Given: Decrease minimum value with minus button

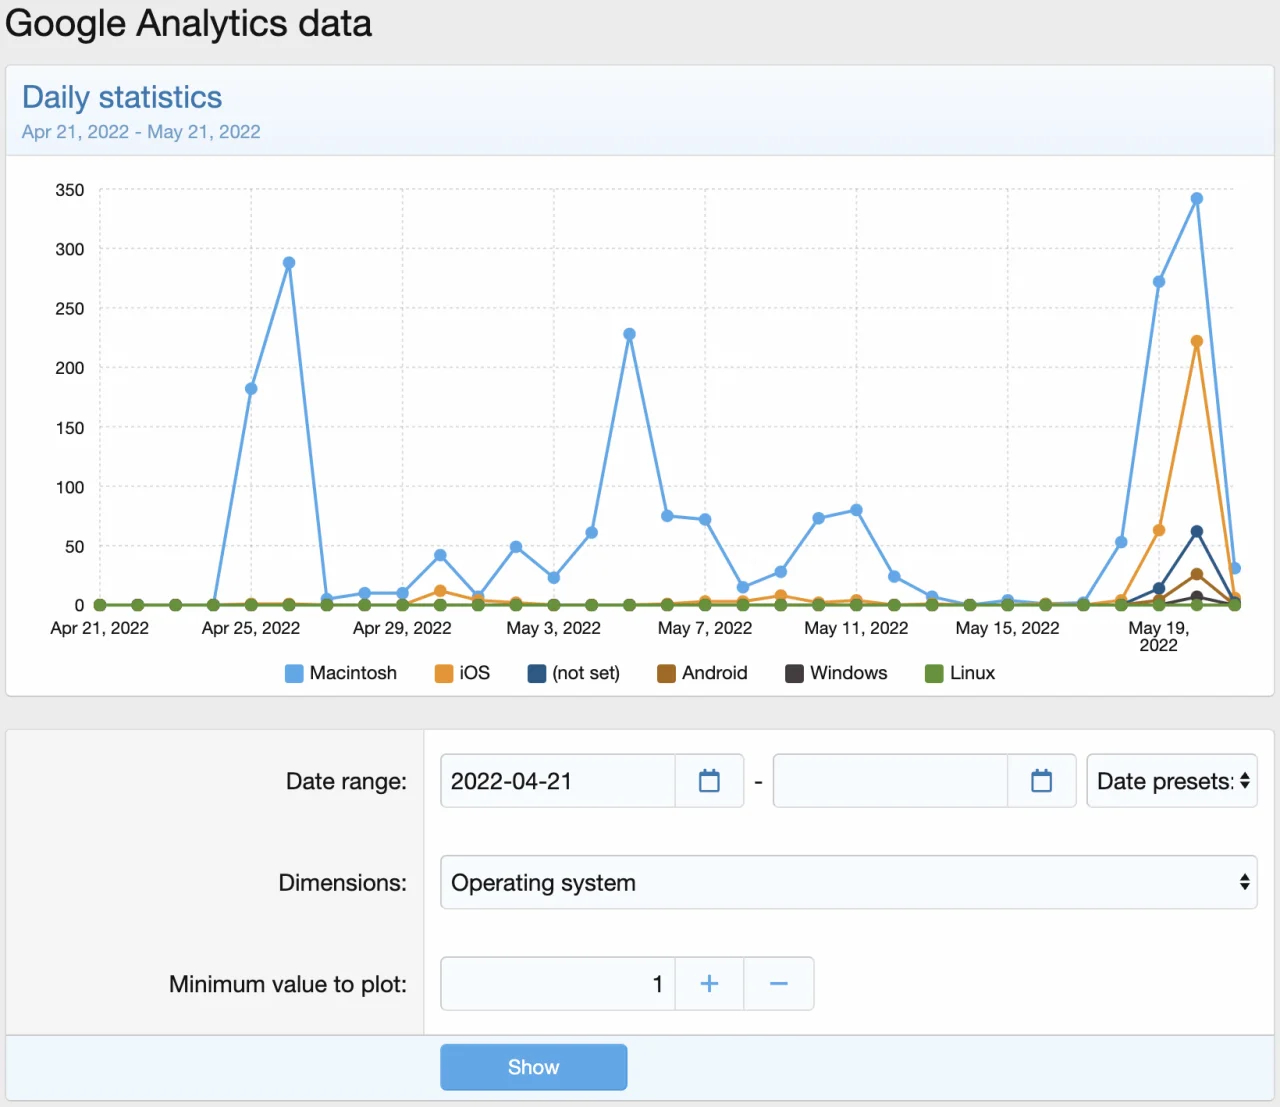Looking at the screenshot, I should point(778,984).
